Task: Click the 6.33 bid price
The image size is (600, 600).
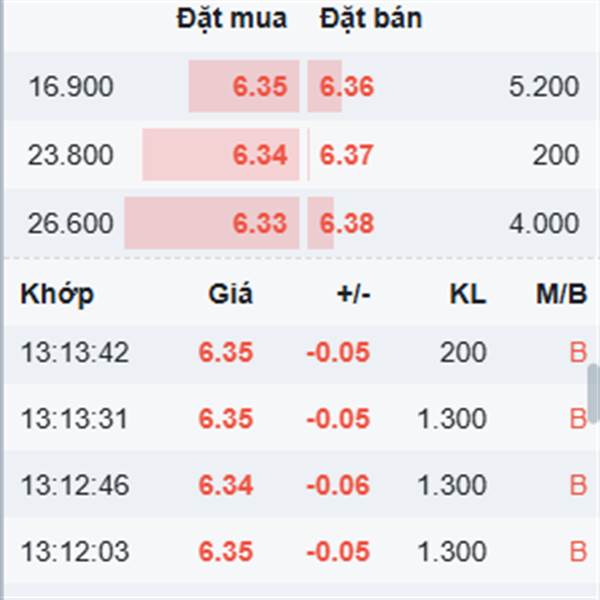Action: click(x=260, y=223)
